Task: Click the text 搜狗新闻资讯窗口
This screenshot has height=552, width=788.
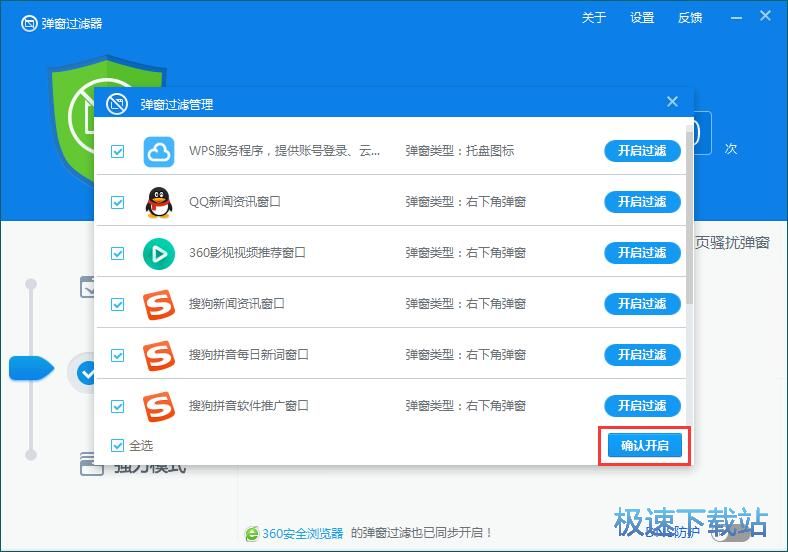Action: pyautogui.click(x=237, y=304)
